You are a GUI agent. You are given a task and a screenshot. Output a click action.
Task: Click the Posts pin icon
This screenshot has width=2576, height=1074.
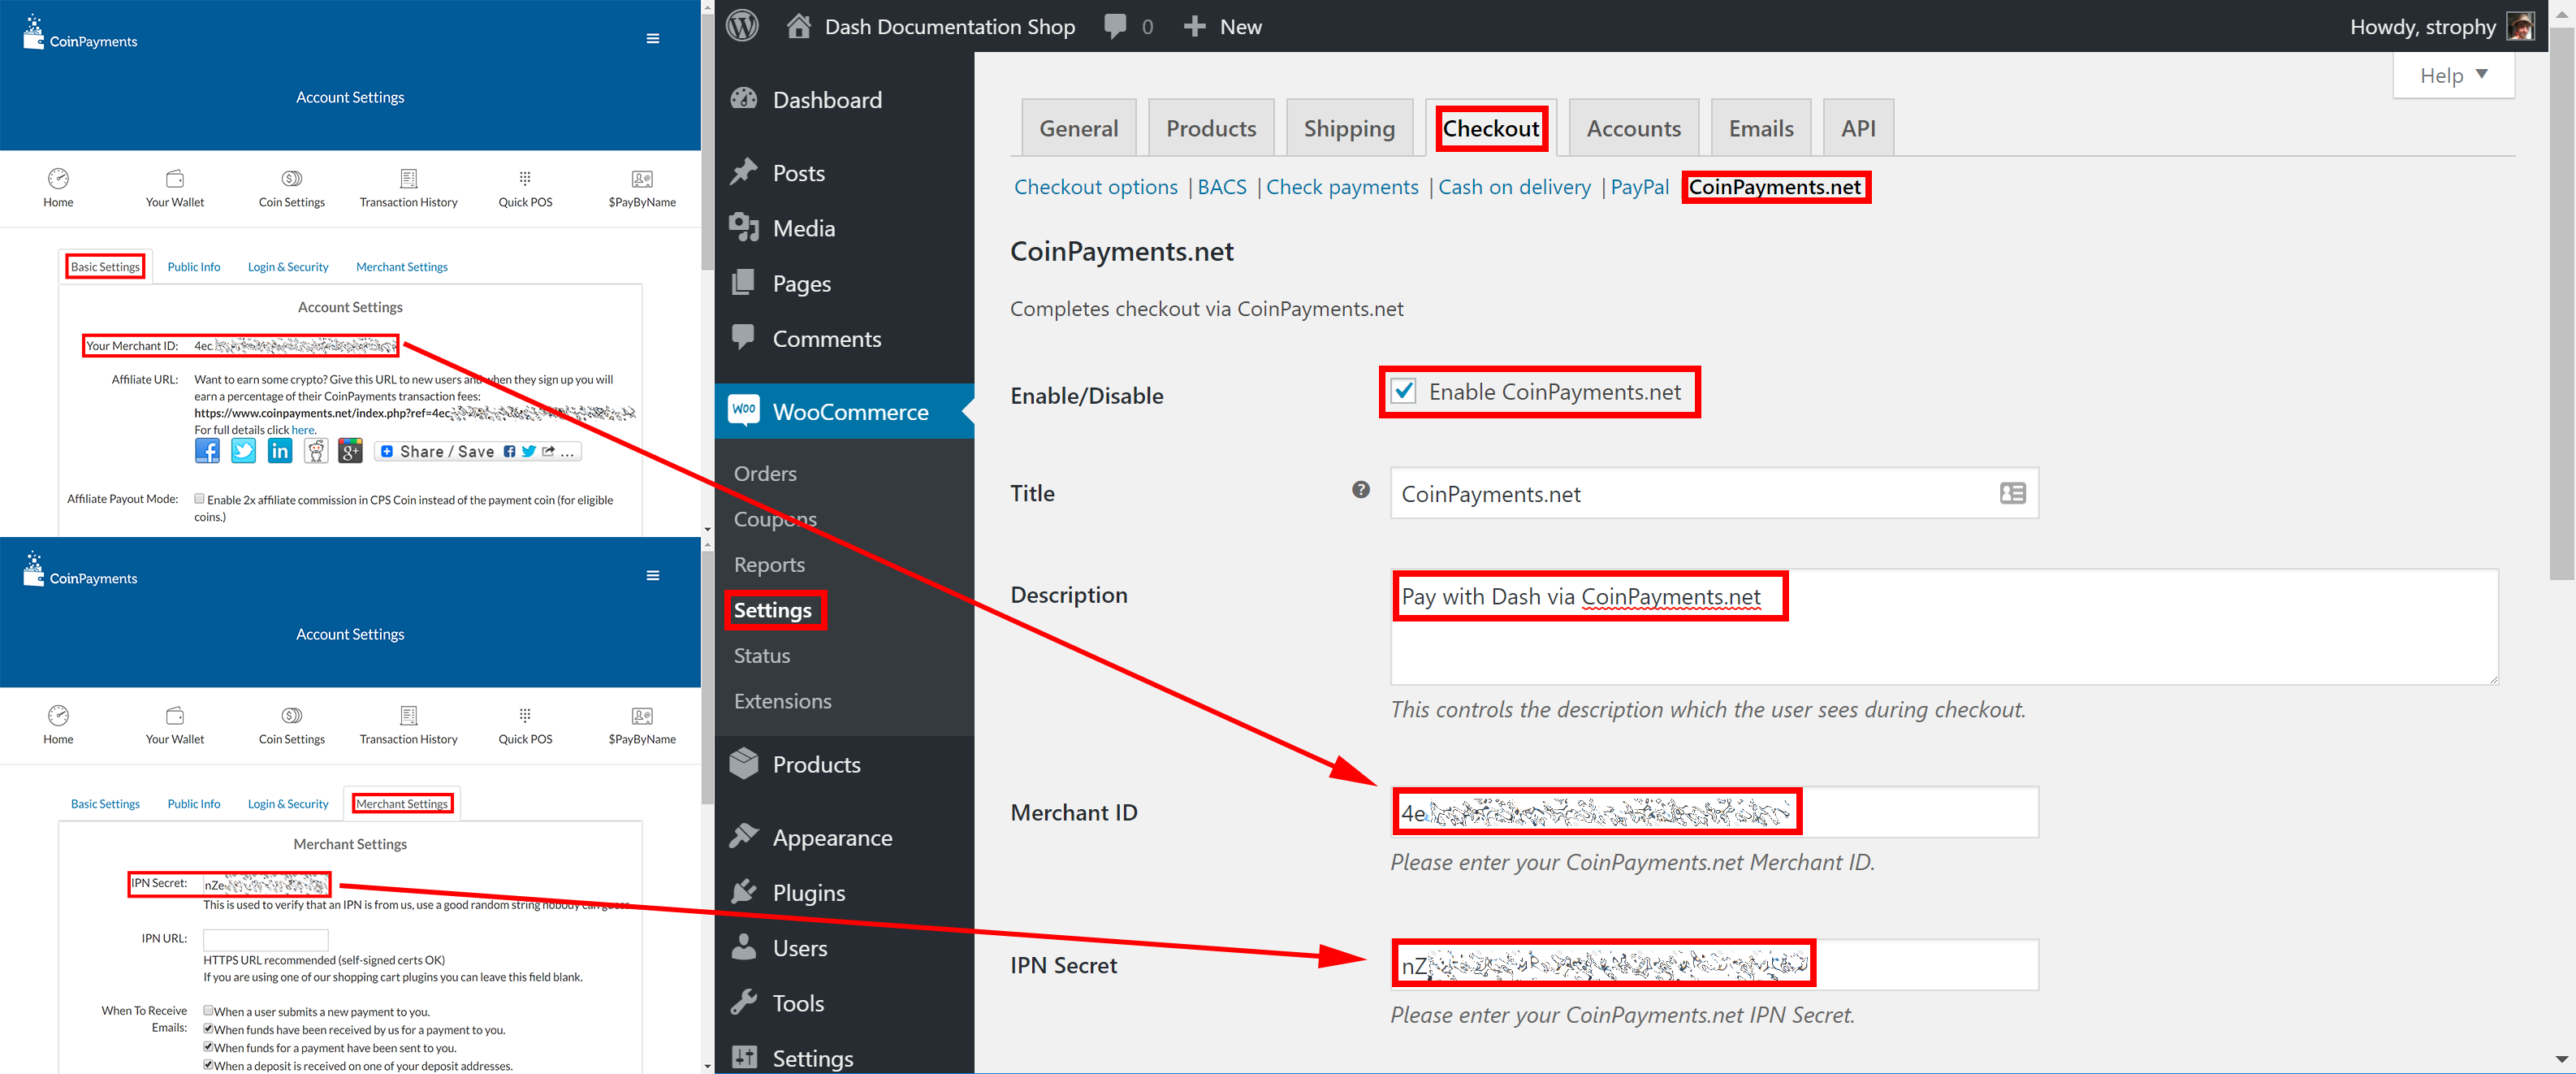point(744,172)
